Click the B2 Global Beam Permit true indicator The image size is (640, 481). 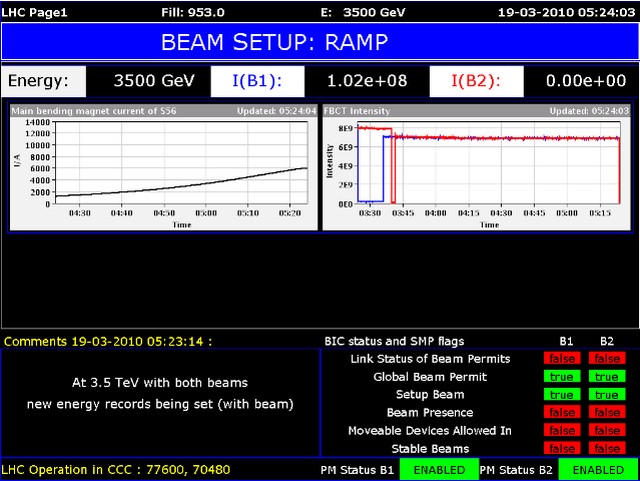(x=607, y=376)
